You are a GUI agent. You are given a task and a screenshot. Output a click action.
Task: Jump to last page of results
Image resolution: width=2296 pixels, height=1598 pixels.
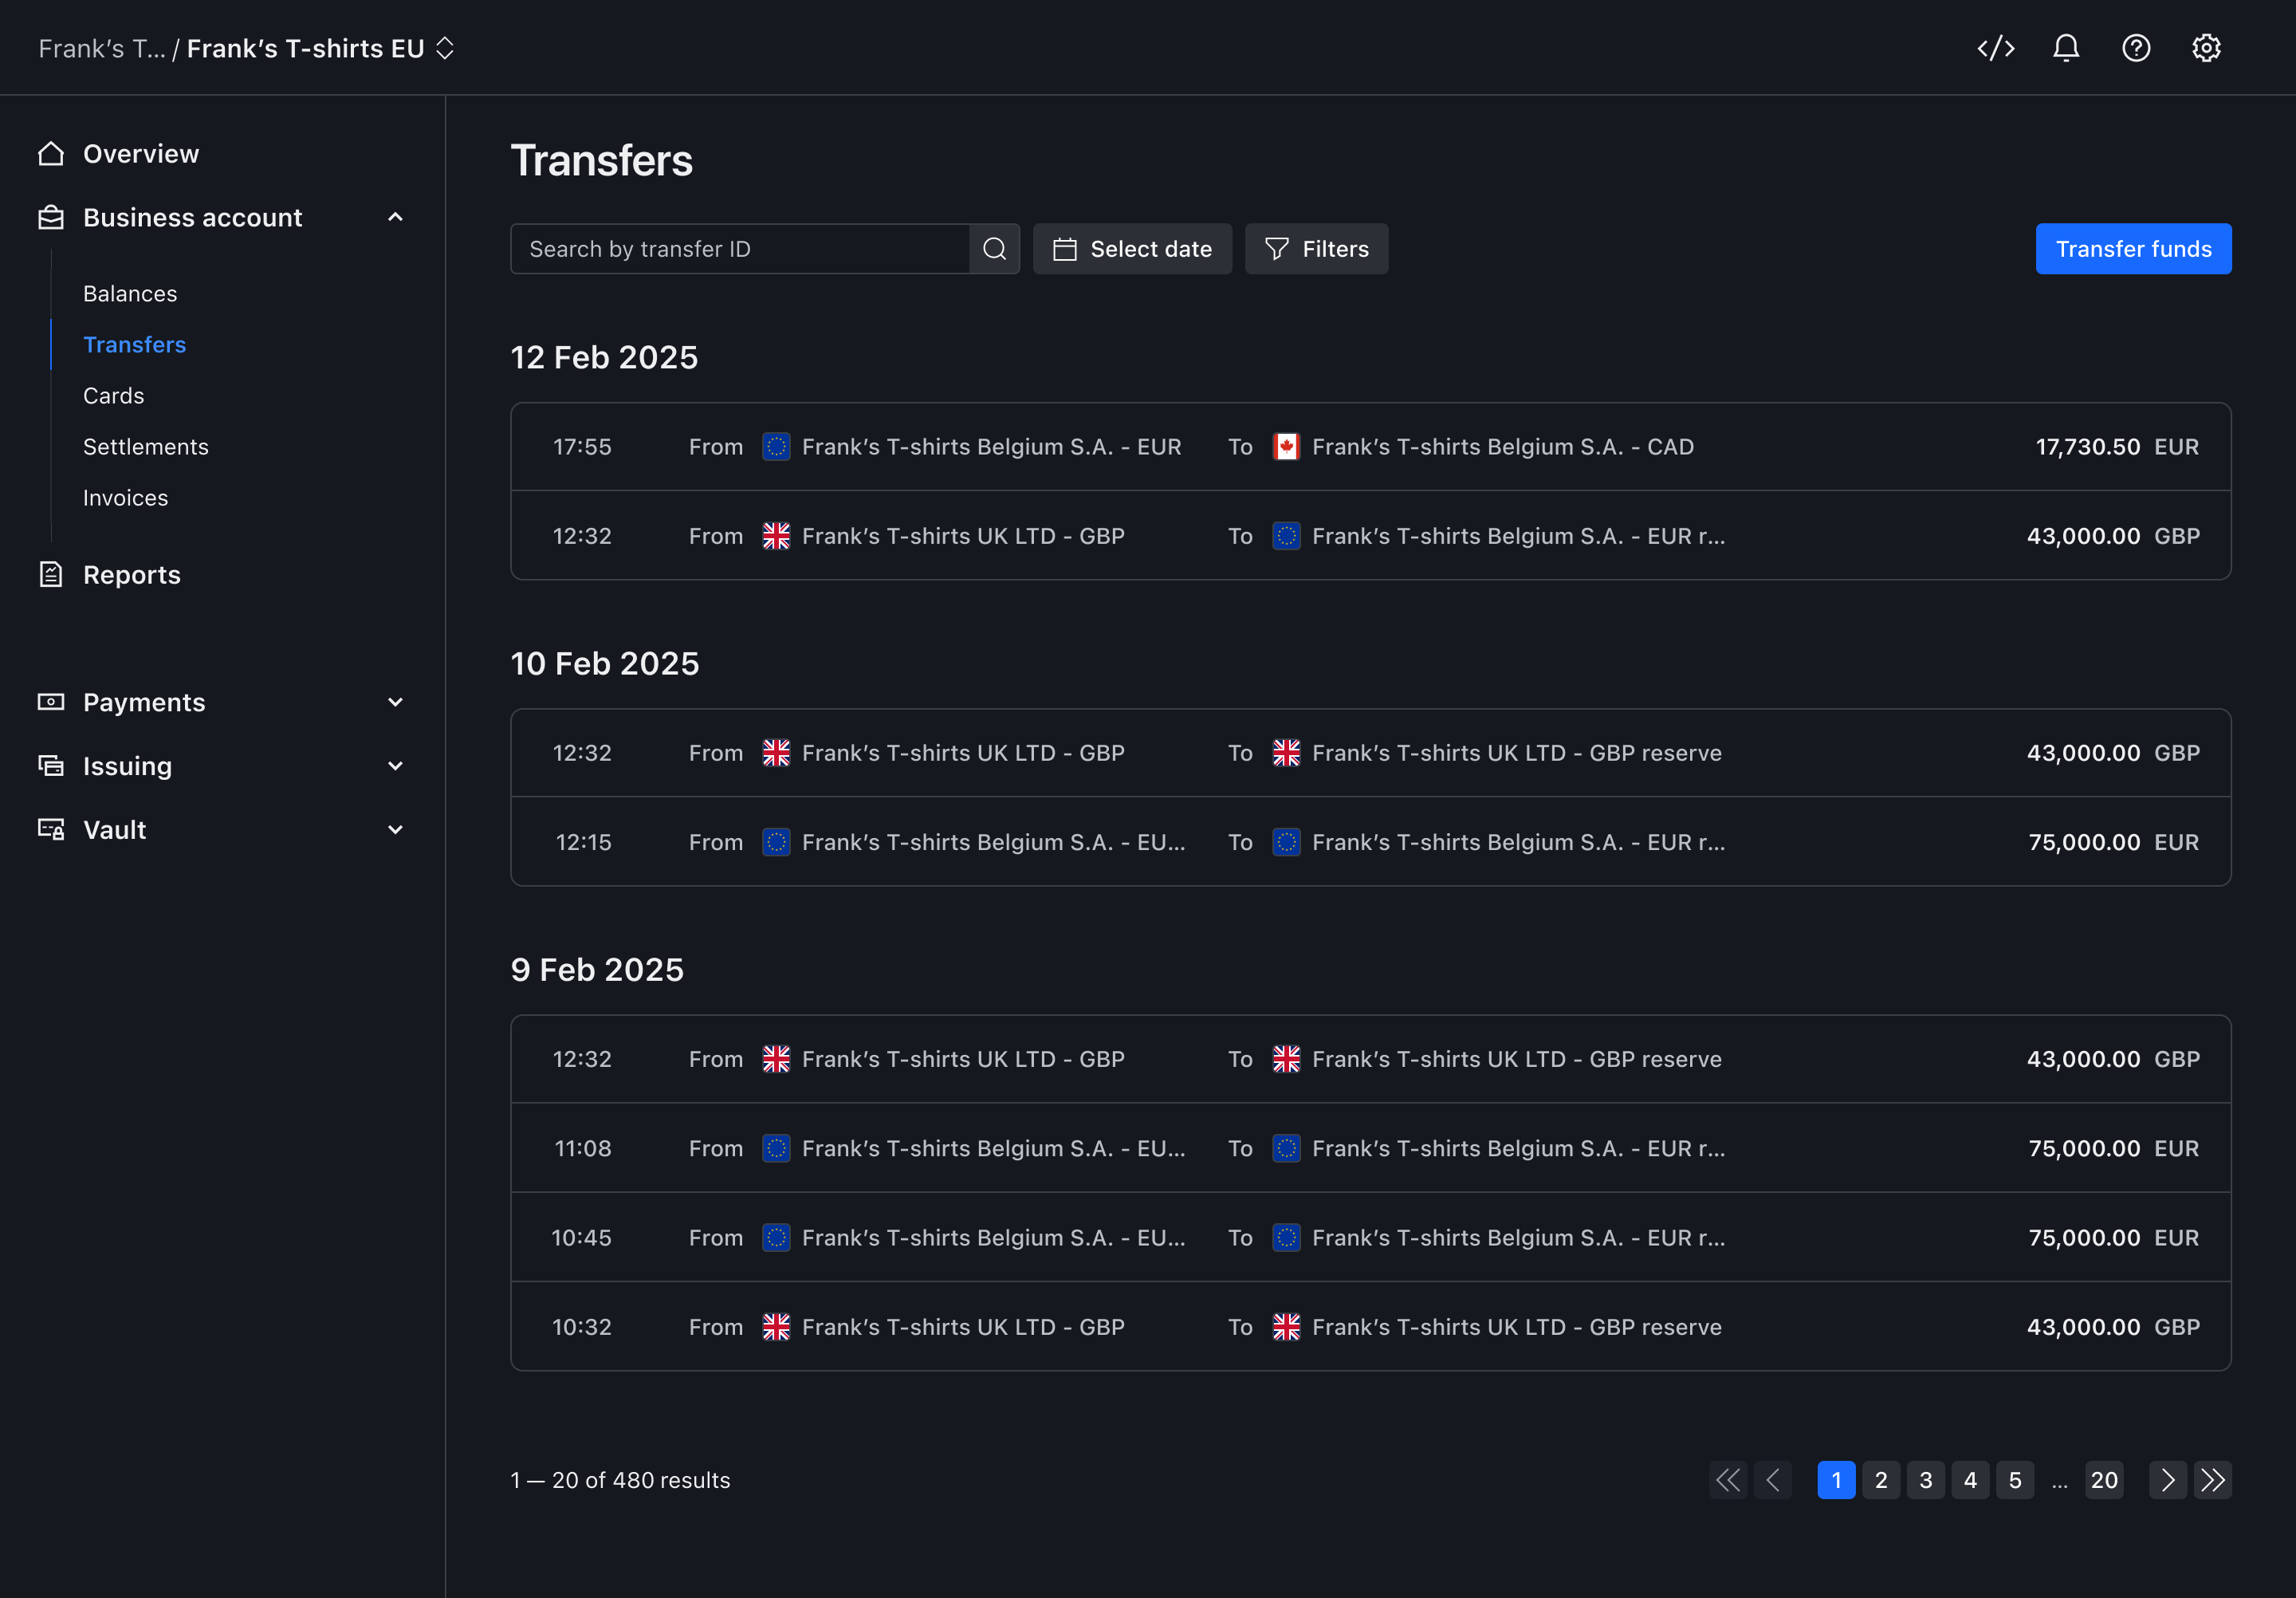pos(2213,1480)
